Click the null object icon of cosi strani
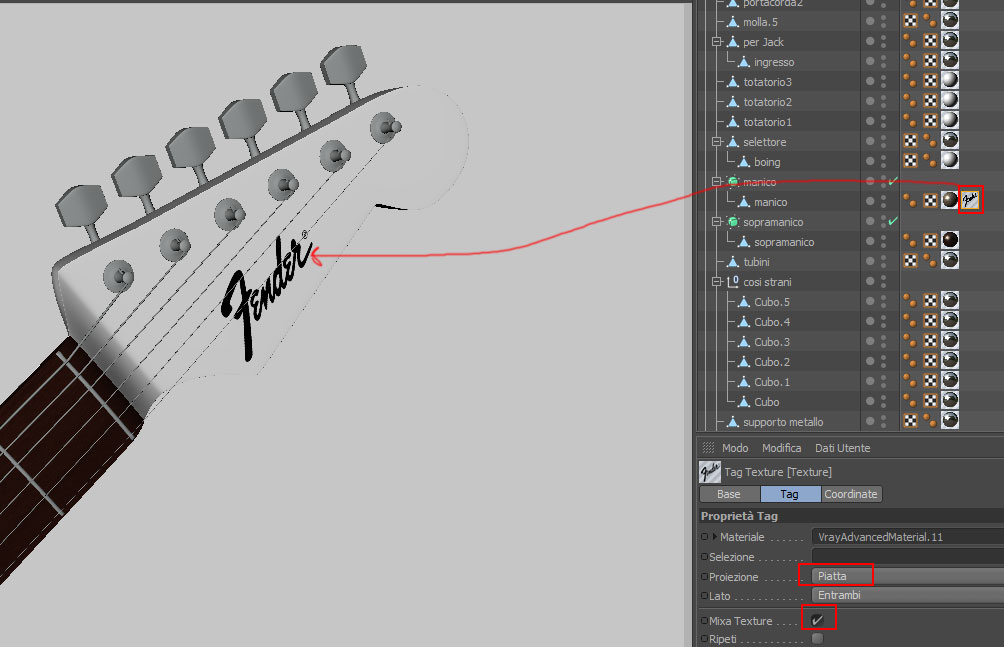Viewport: 1004px width, 647px height. click(x=733, y=282)
